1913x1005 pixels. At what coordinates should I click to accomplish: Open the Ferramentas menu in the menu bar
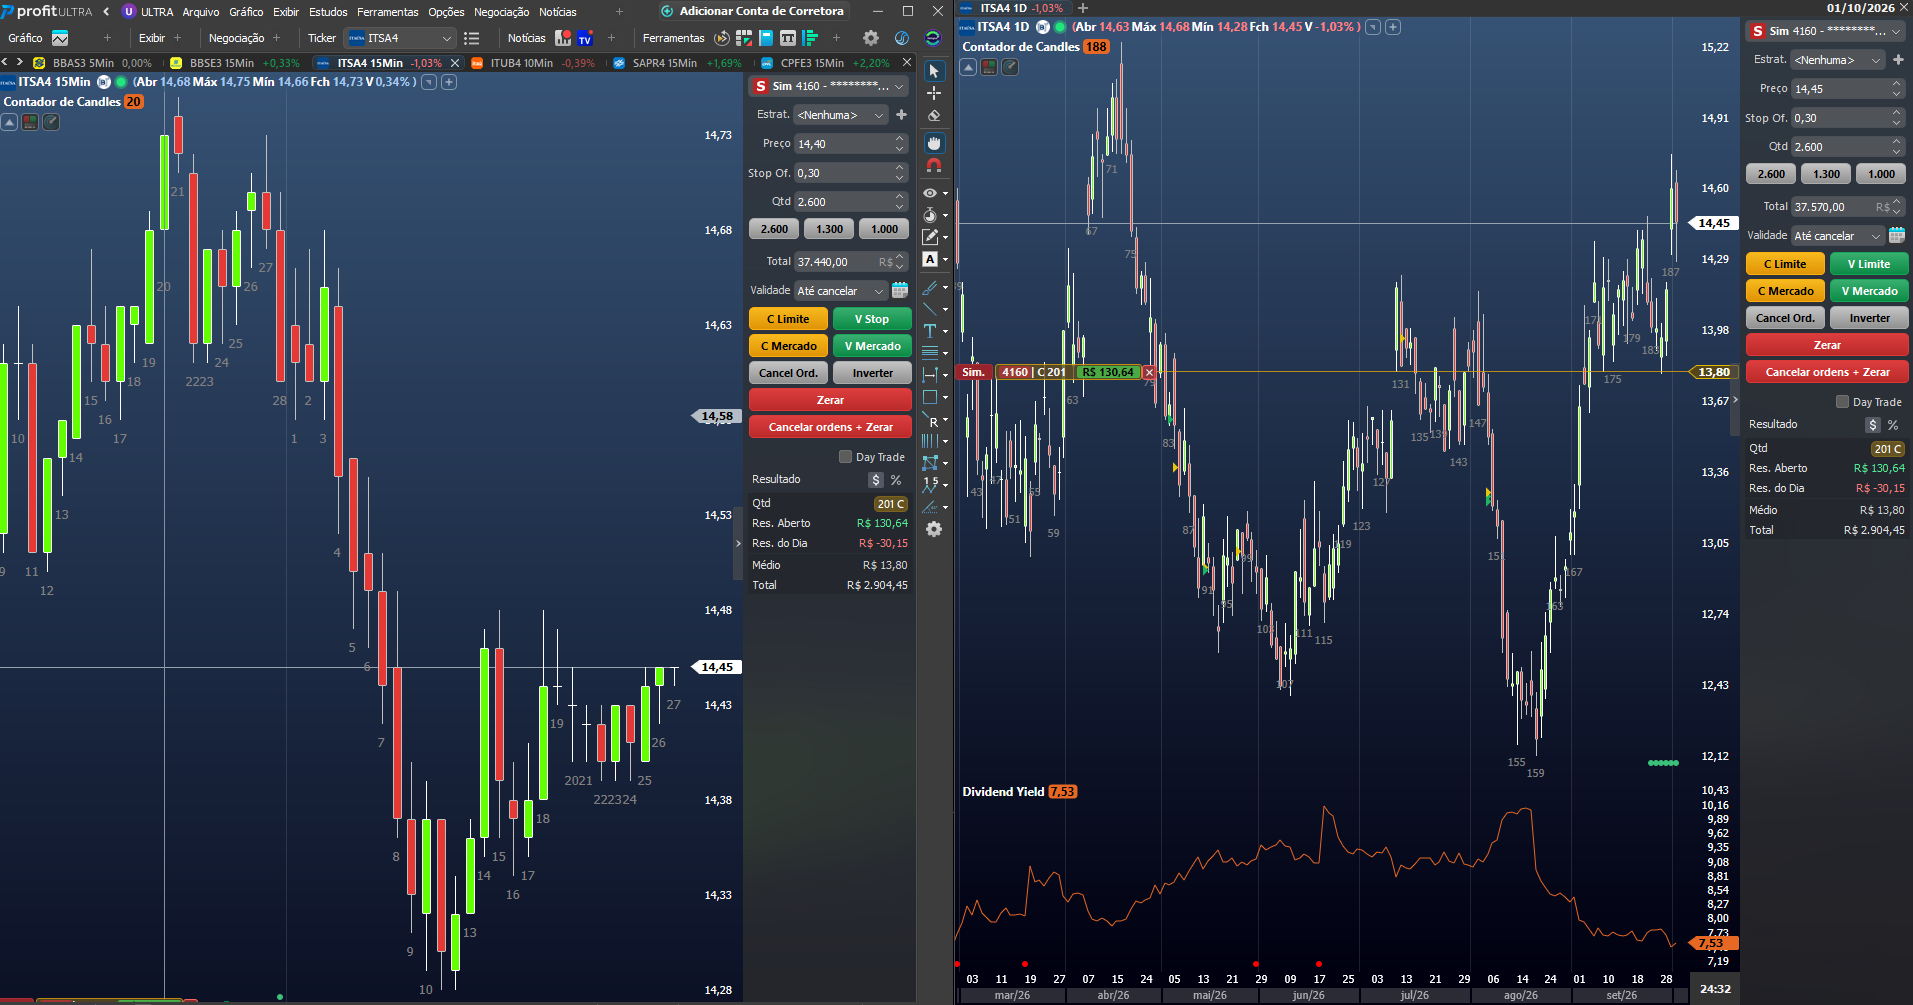click(388, 12)
